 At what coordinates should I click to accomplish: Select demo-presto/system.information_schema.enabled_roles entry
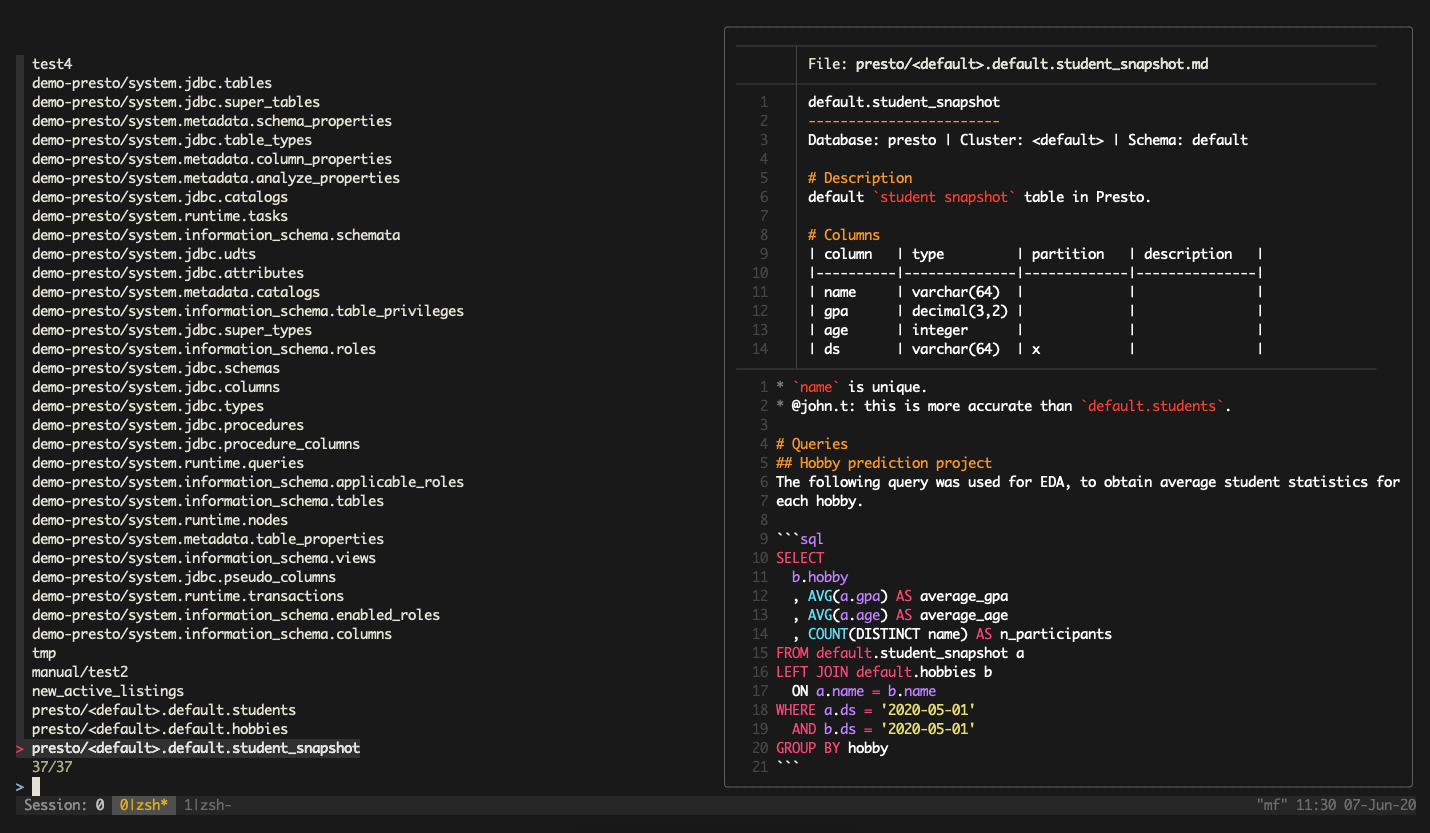coord(236,615)
